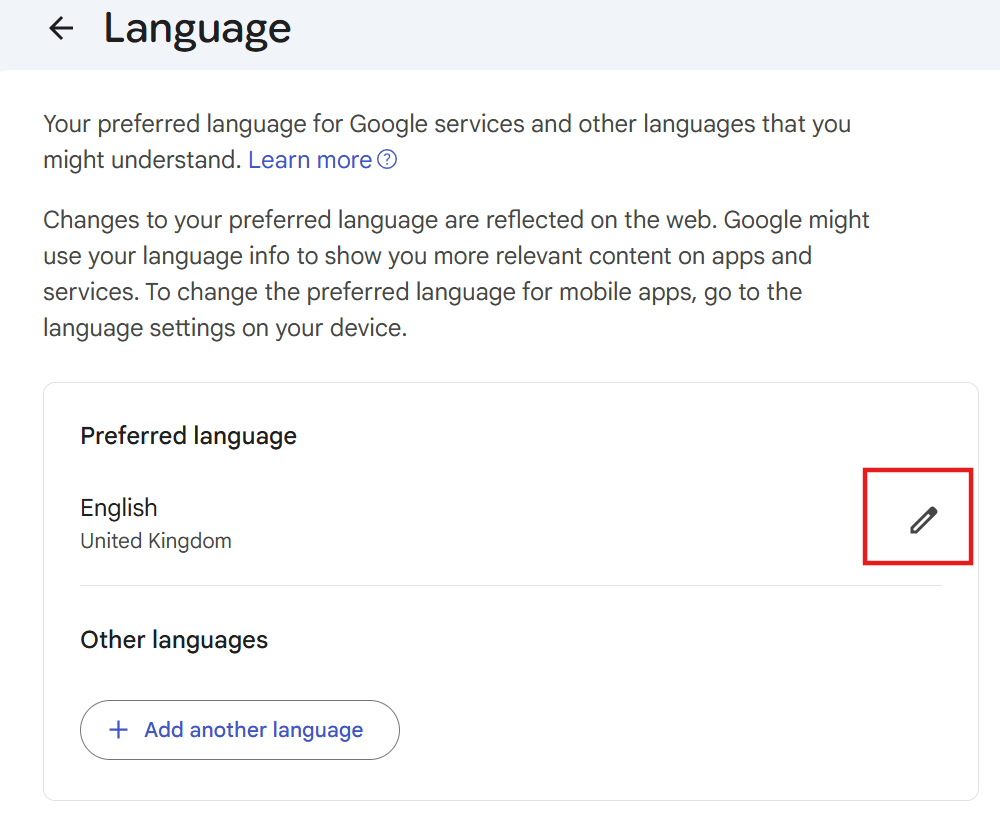The width and height of the screenshot is (1000, 820).
Task: Click the plus icon to add a language
Action: point(118,730)
